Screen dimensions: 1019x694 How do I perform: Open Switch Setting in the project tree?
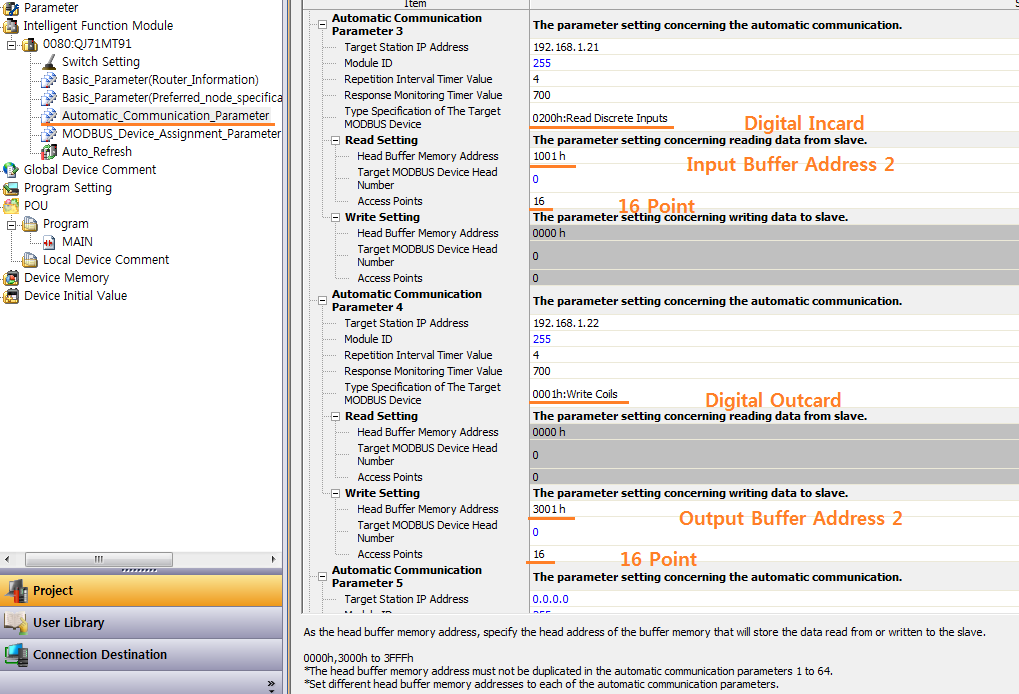tap(100, 62)
